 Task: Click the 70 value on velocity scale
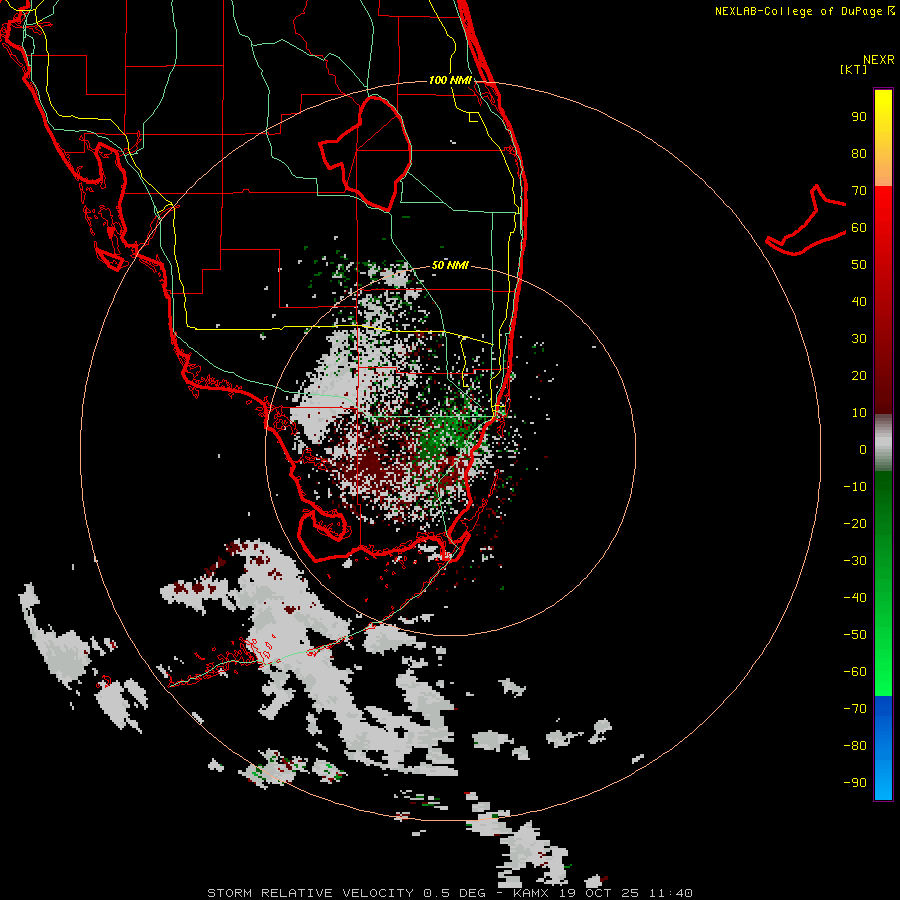(859, 191)
